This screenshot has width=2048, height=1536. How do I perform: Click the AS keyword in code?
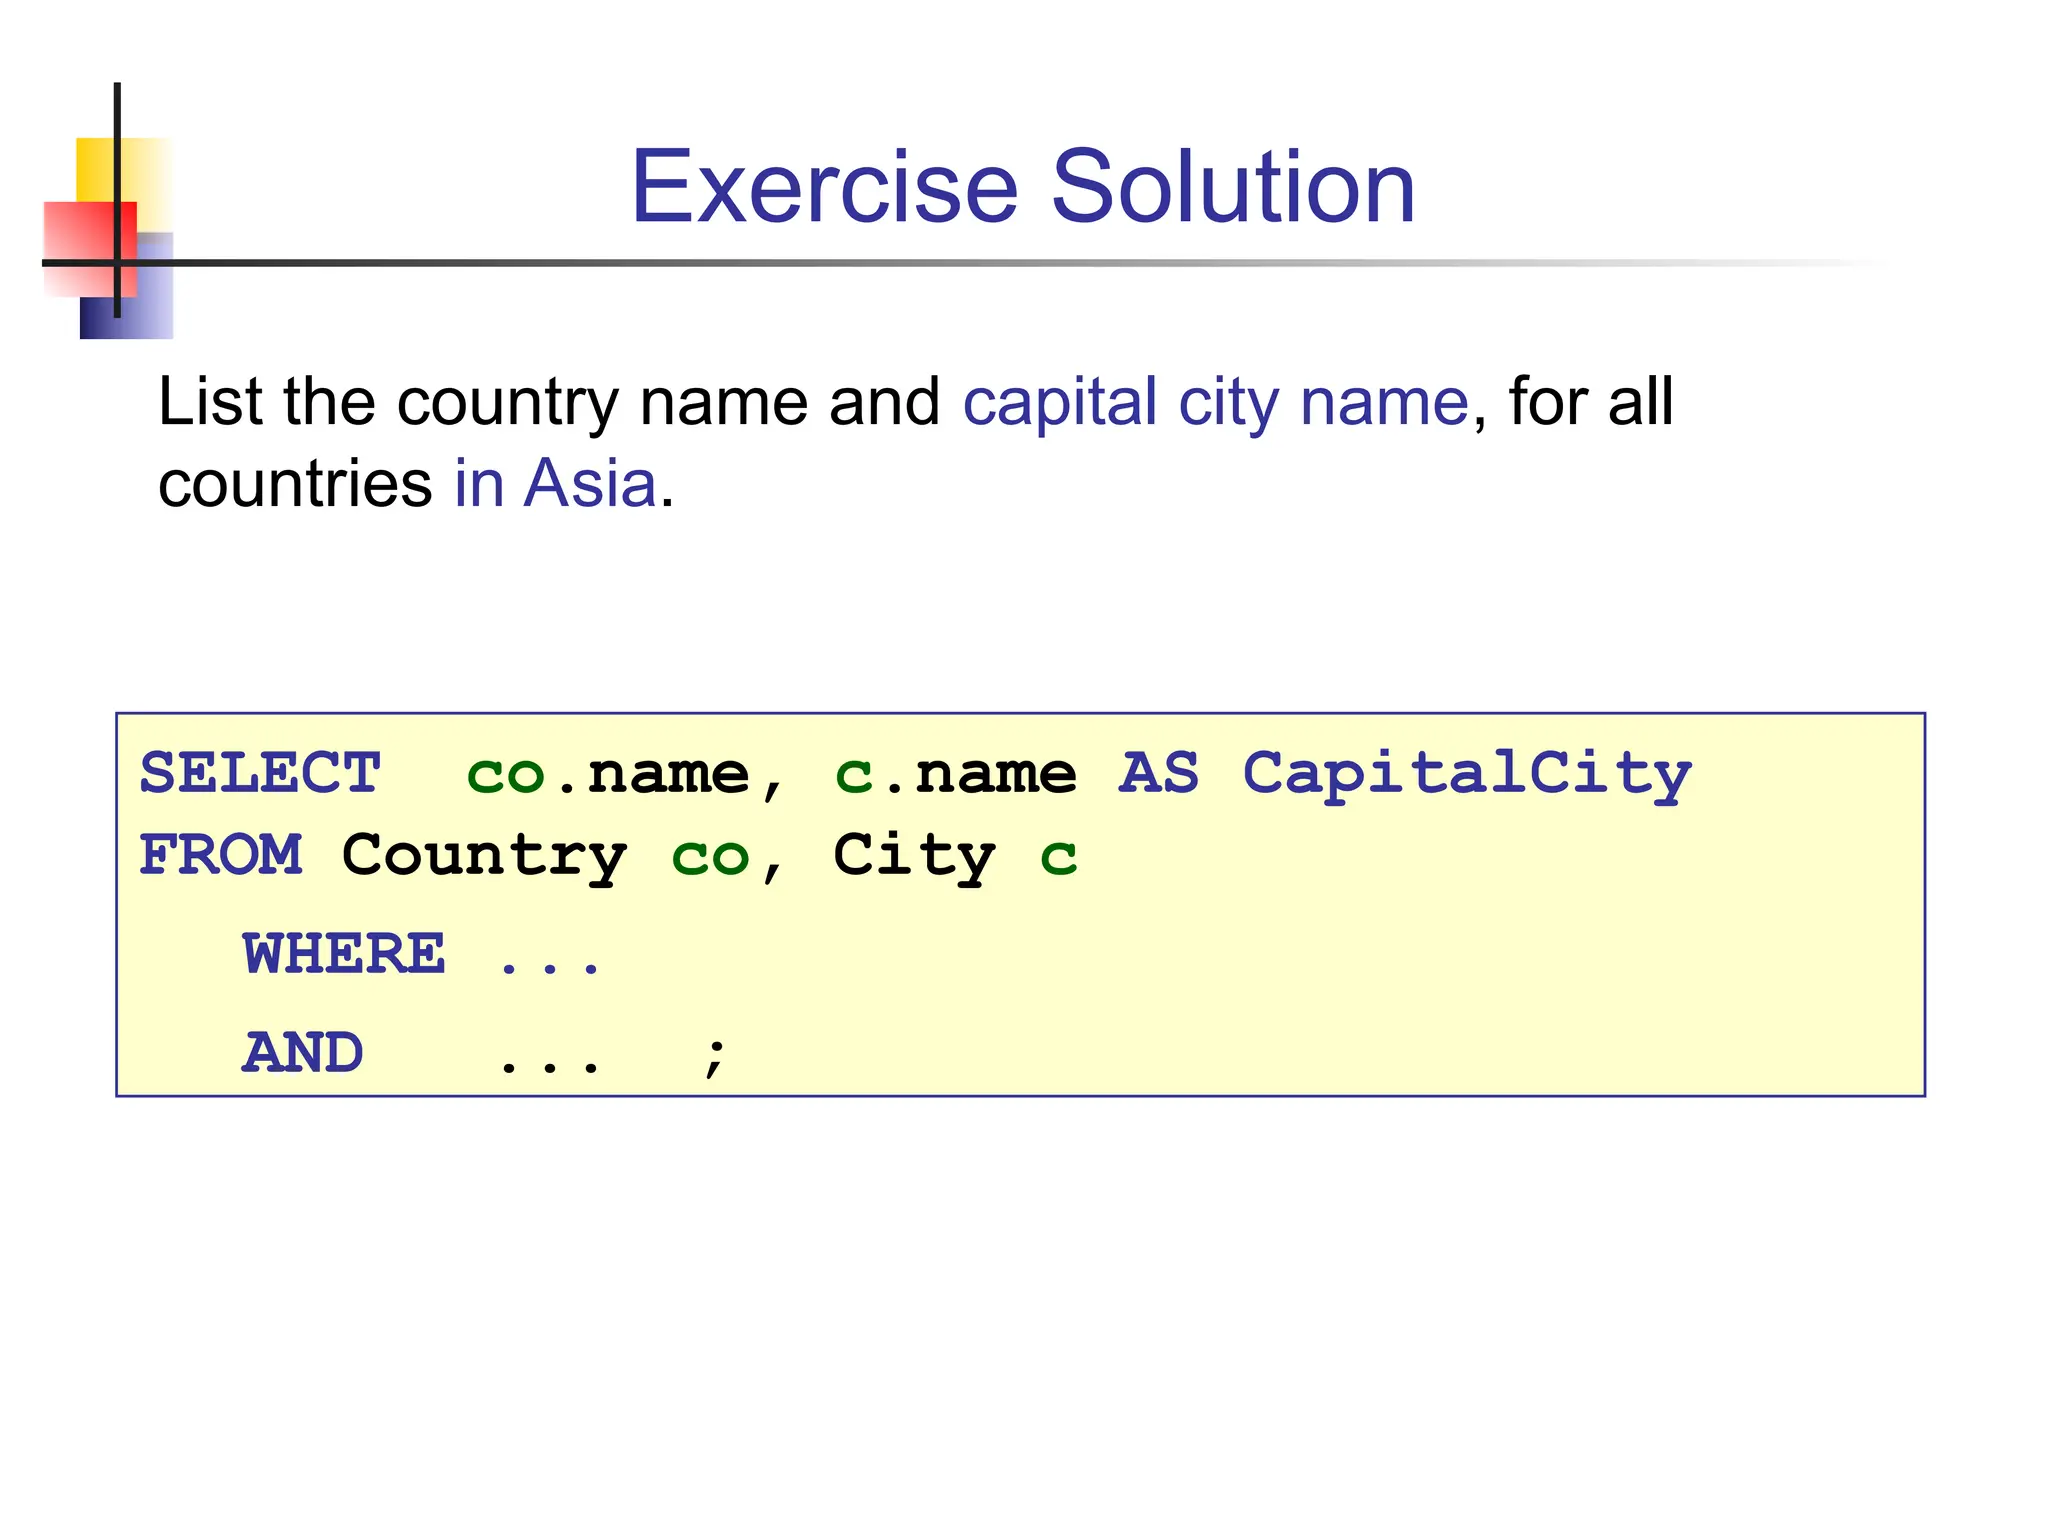pos(1158,774)
